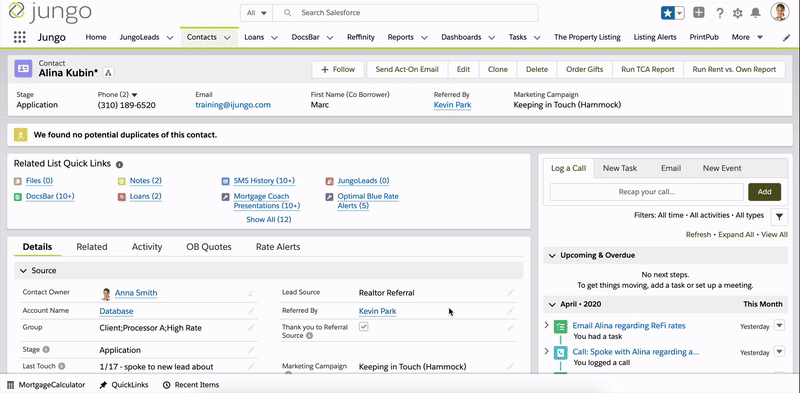Screen dimensions: 800x393
Task: Switch to the Rate Alerts tab
Action: [278, 247]
